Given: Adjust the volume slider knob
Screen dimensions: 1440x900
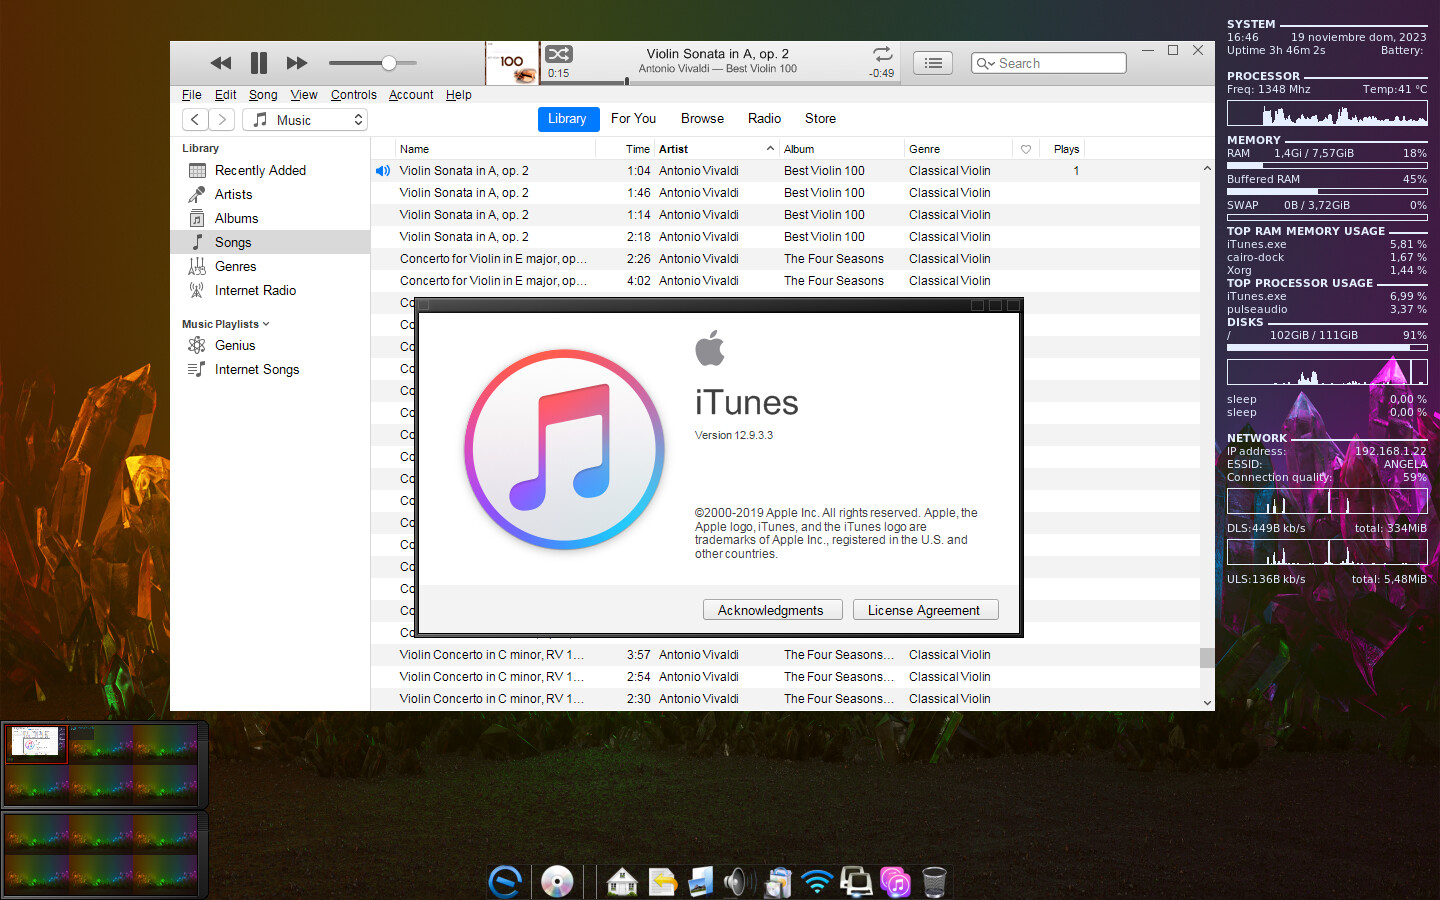Looking at the screenshot, I should tap(389, 63).
